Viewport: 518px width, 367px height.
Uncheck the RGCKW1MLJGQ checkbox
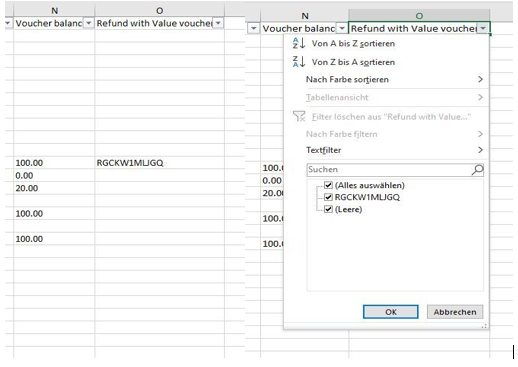click(x=328, y=197)
